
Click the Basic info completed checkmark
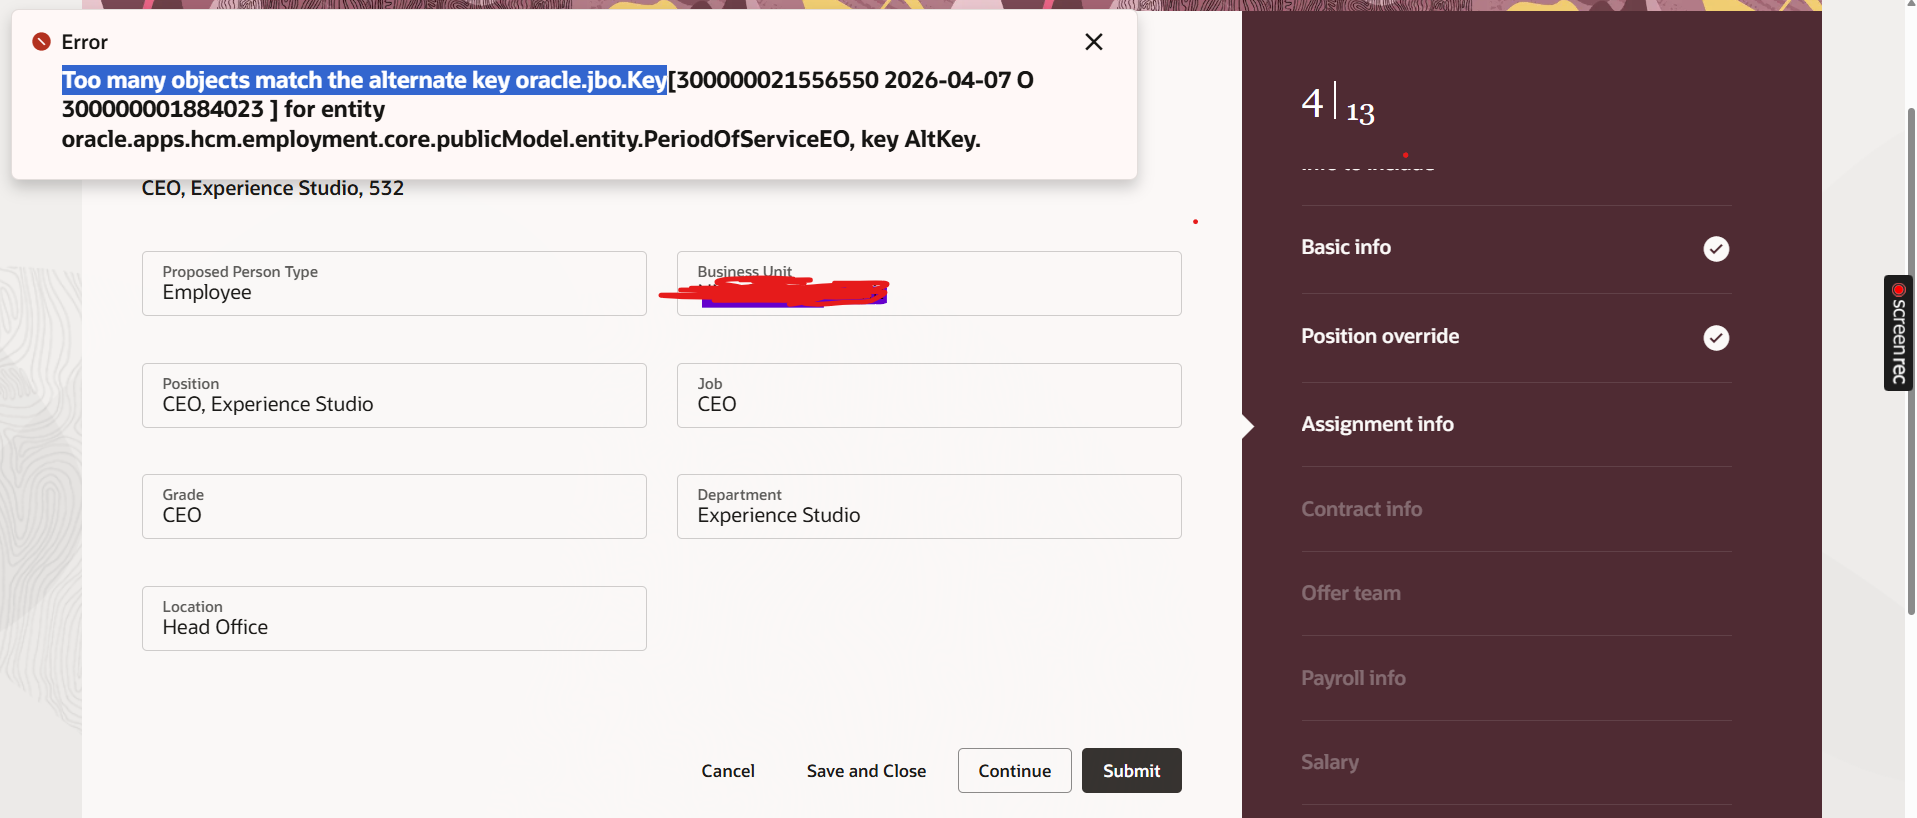click(x=1716, y=249)
